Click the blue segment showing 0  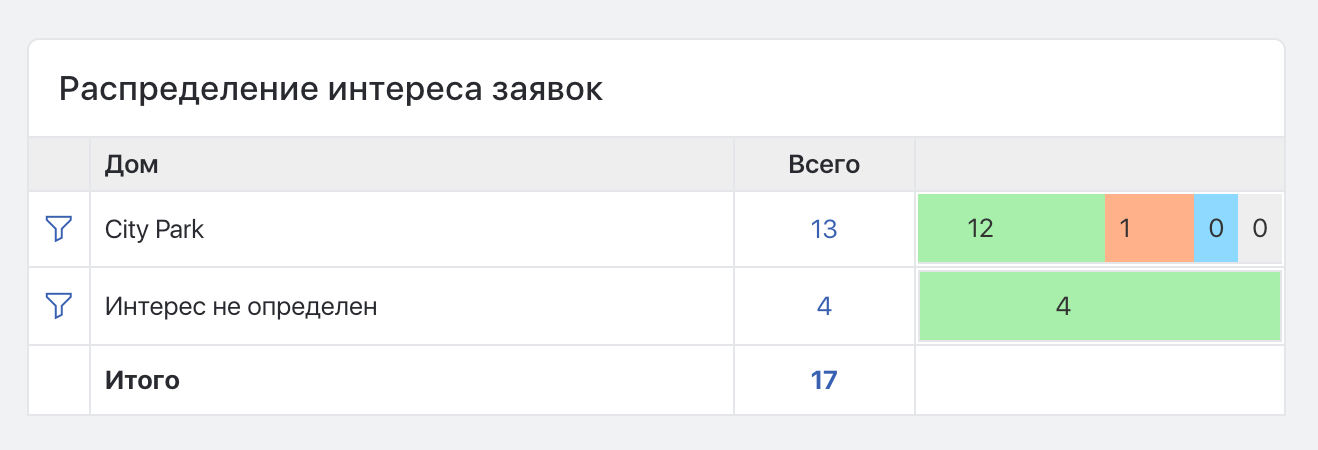(1216, 229)
